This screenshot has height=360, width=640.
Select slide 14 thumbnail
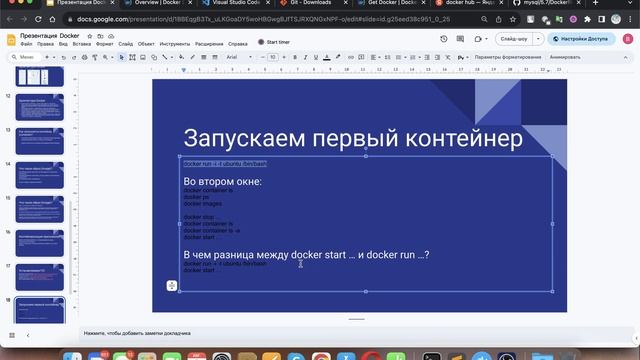pyautogui.click(x=40, y=175)
